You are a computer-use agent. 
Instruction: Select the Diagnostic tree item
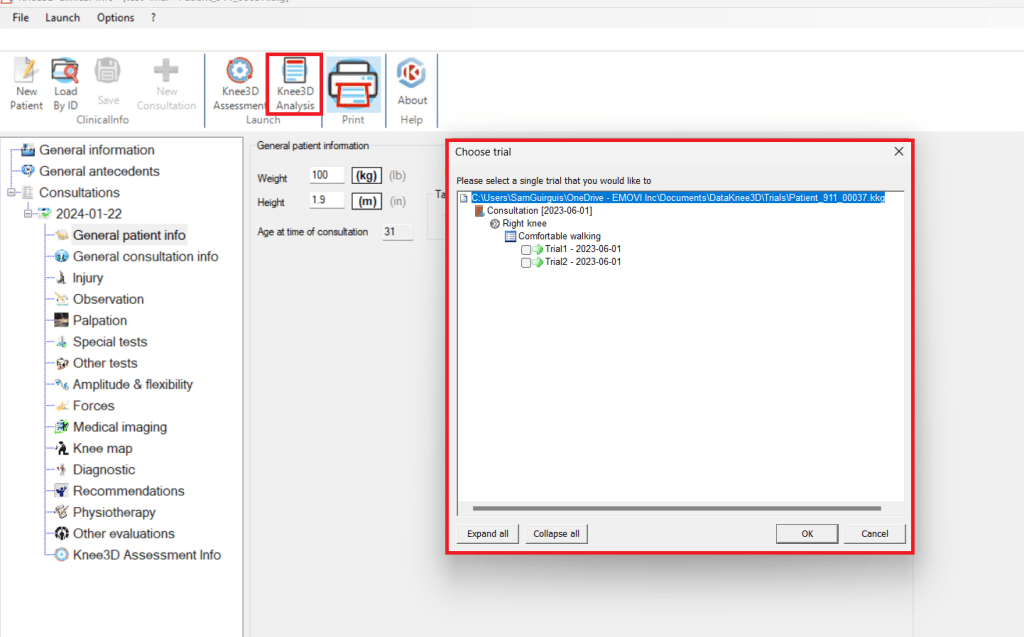pyautogui.click(x=104, y=470)
